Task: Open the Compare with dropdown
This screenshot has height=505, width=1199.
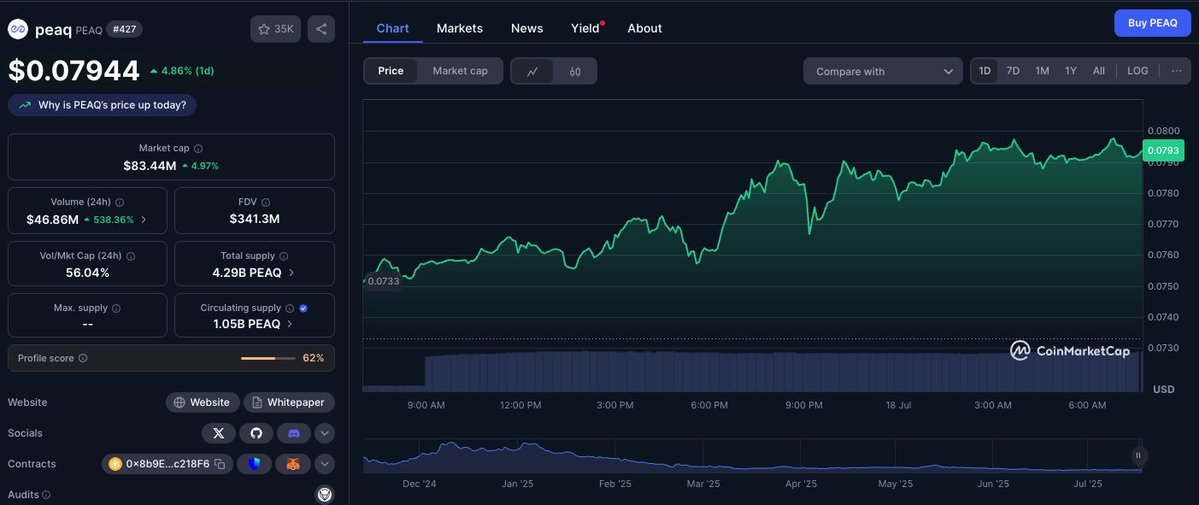Action: pos(883,71)
